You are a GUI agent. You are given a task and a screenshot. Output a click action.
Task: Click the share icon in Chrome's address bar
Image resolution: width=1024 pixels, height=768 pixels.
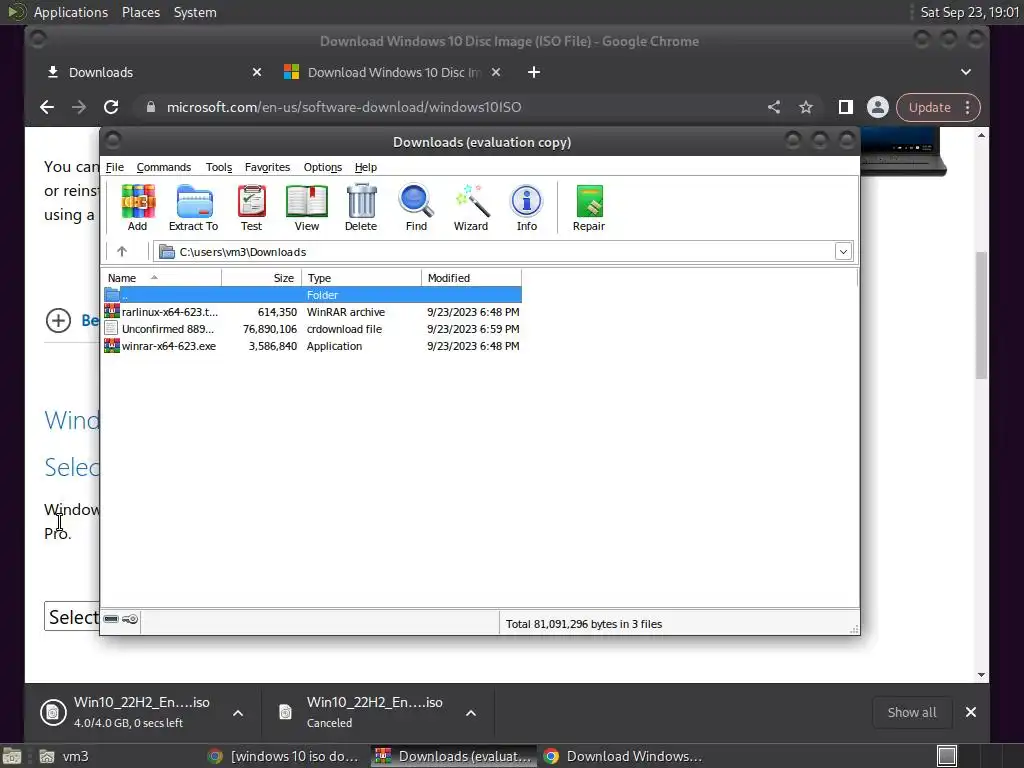pos(774,107)
